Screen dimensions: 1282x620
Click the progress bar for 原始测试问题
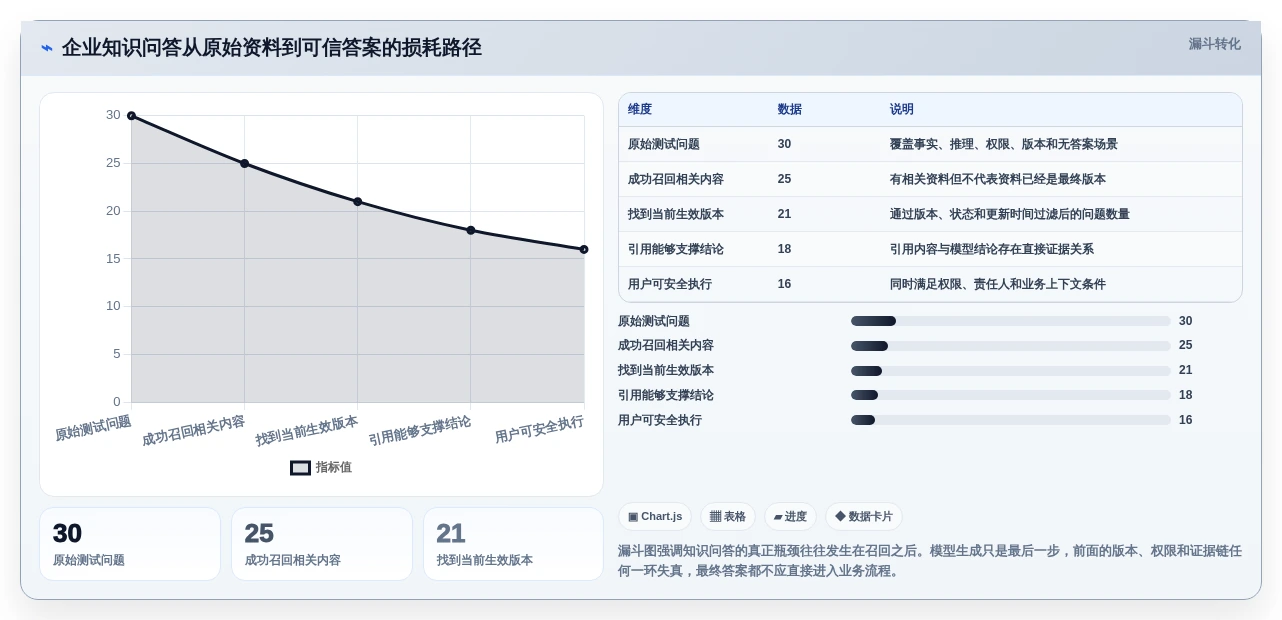click(1011, 321)
